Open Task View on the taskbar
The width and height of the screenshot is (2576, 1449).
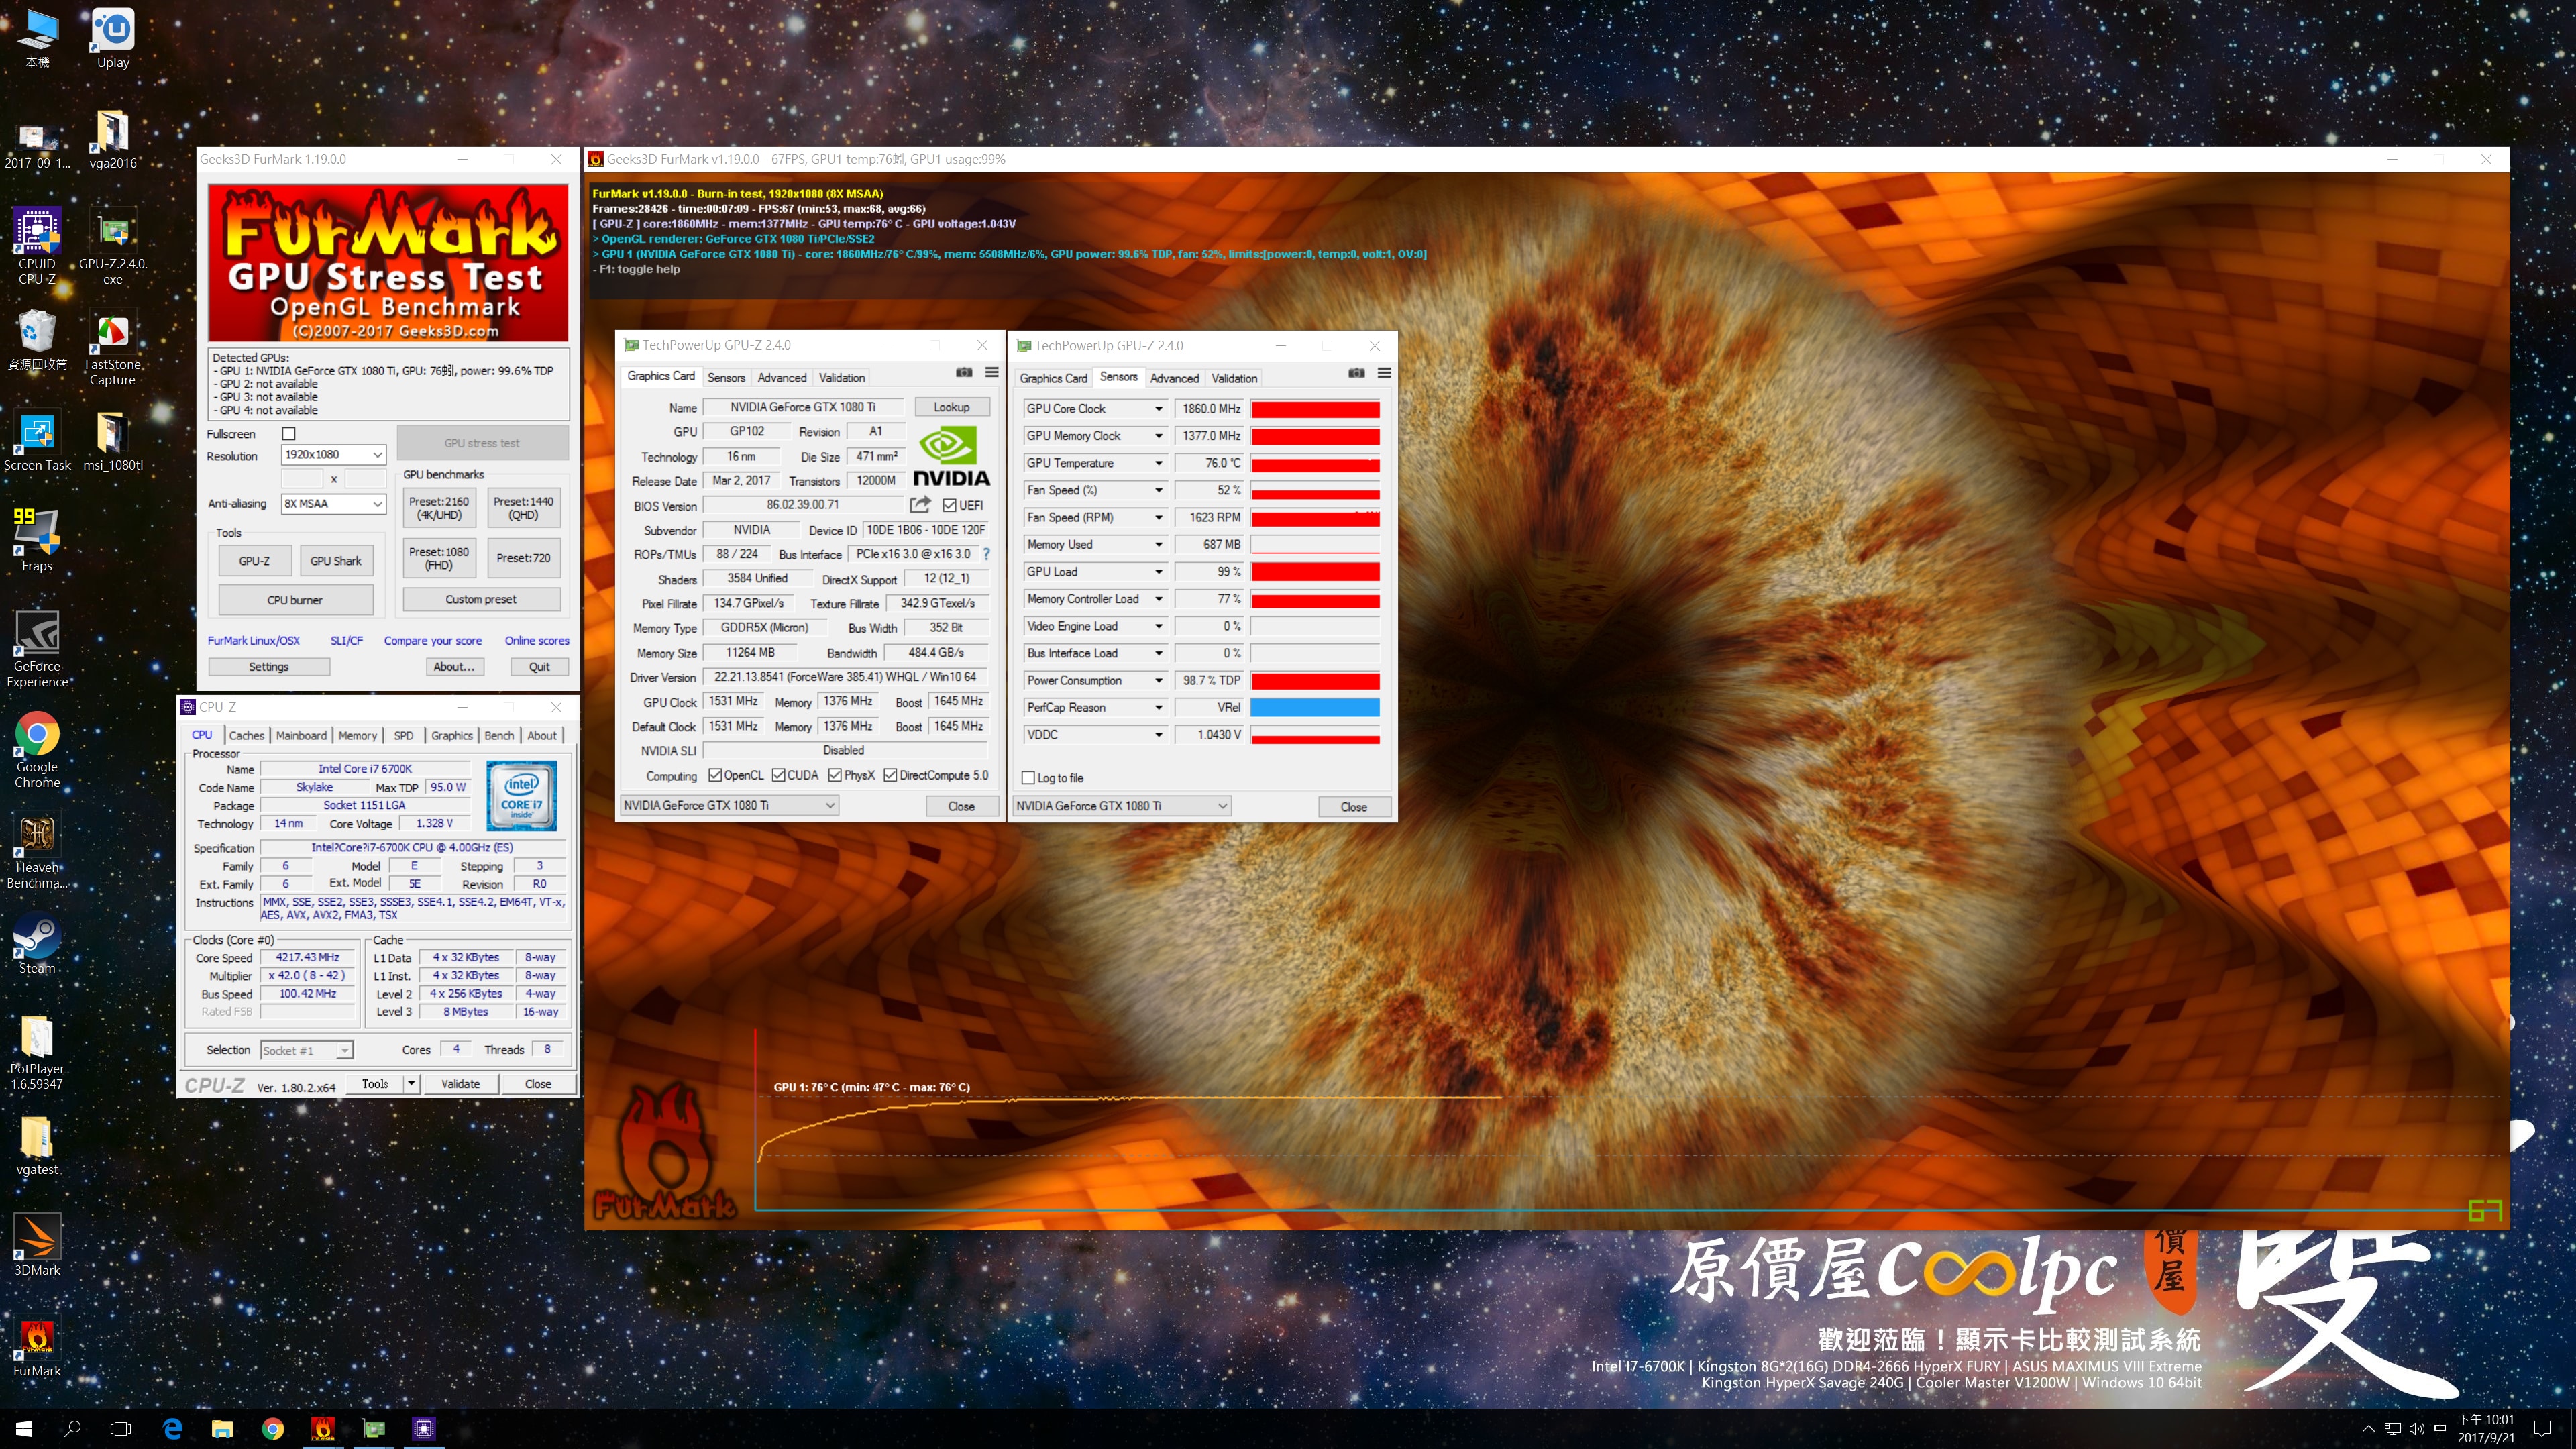tap(120, 1429)
